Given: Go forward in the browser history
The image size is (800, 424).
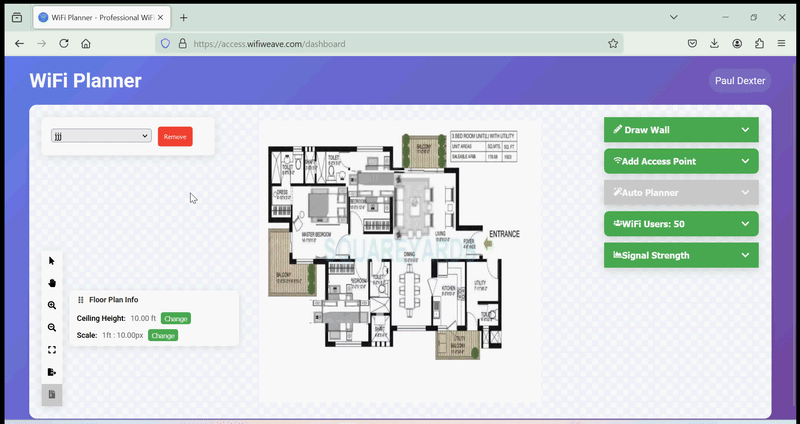Looking at the screenshot, I should click(x=41, y=44).
